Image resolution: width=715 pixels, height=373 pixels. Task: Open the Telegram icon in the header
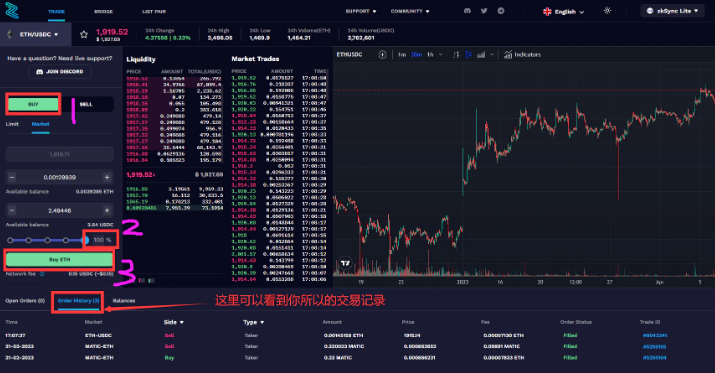[501, 10]
